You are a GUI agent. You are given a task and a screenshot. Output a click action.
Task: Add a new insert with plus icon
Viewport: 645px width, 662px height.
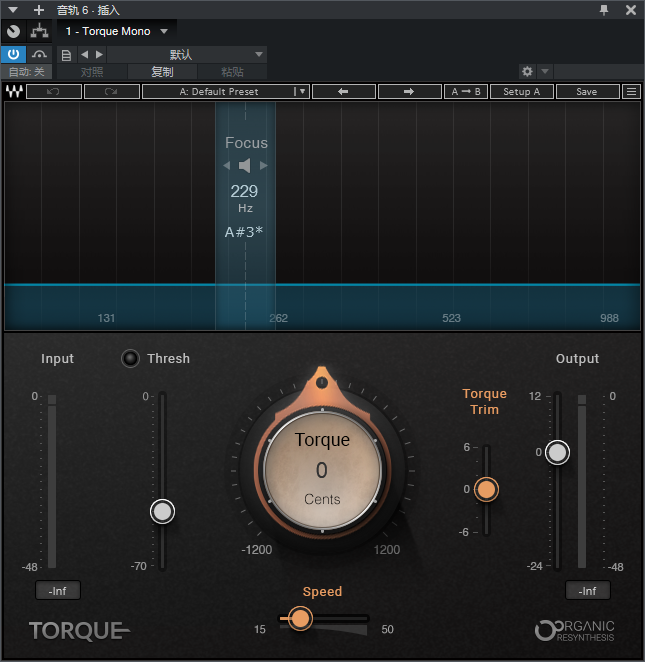tap(39, 10)
